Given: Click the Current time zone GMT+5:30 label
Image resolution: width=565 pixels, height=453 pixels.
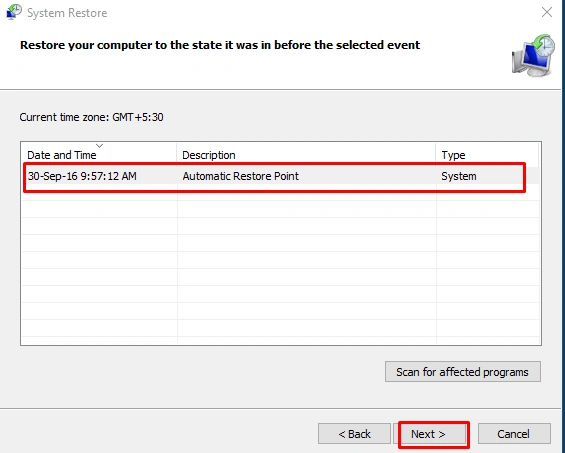Looking at the screenshot, I should 92,117.
